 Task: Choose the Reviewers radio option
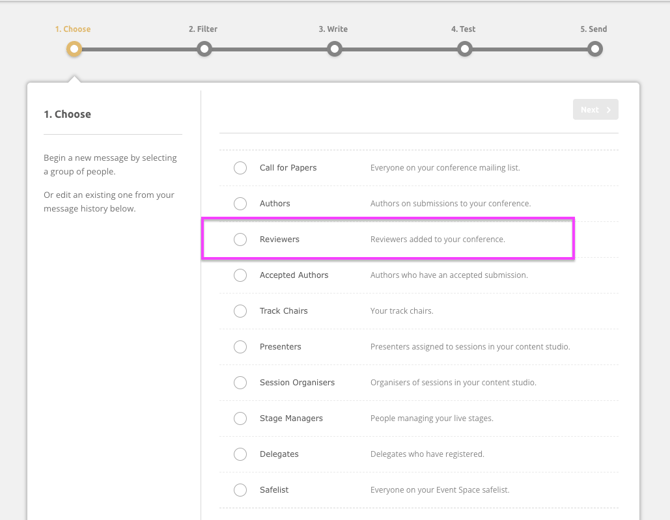(240, 240)
